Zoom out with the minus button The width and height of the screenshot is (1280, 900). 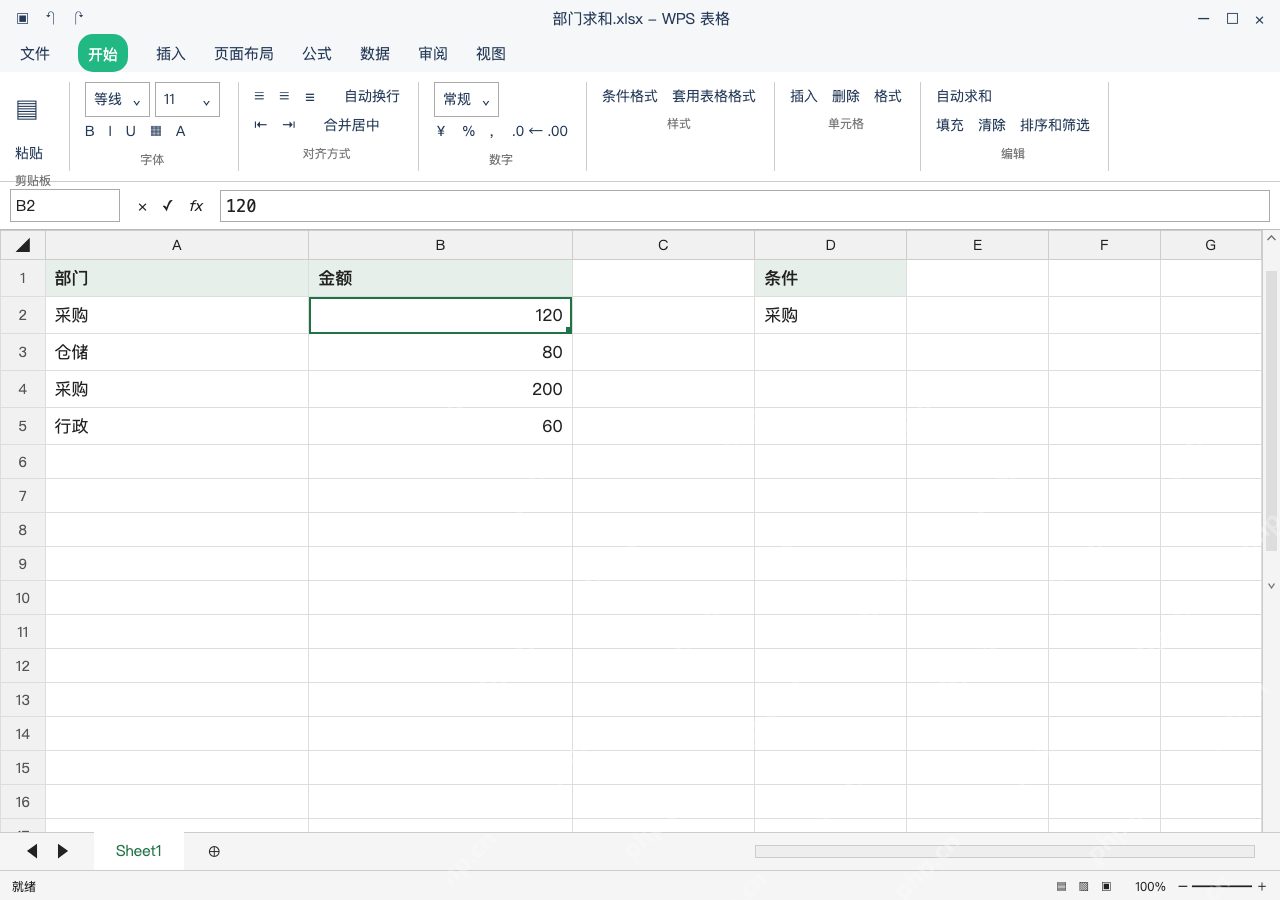[1182, 886]
